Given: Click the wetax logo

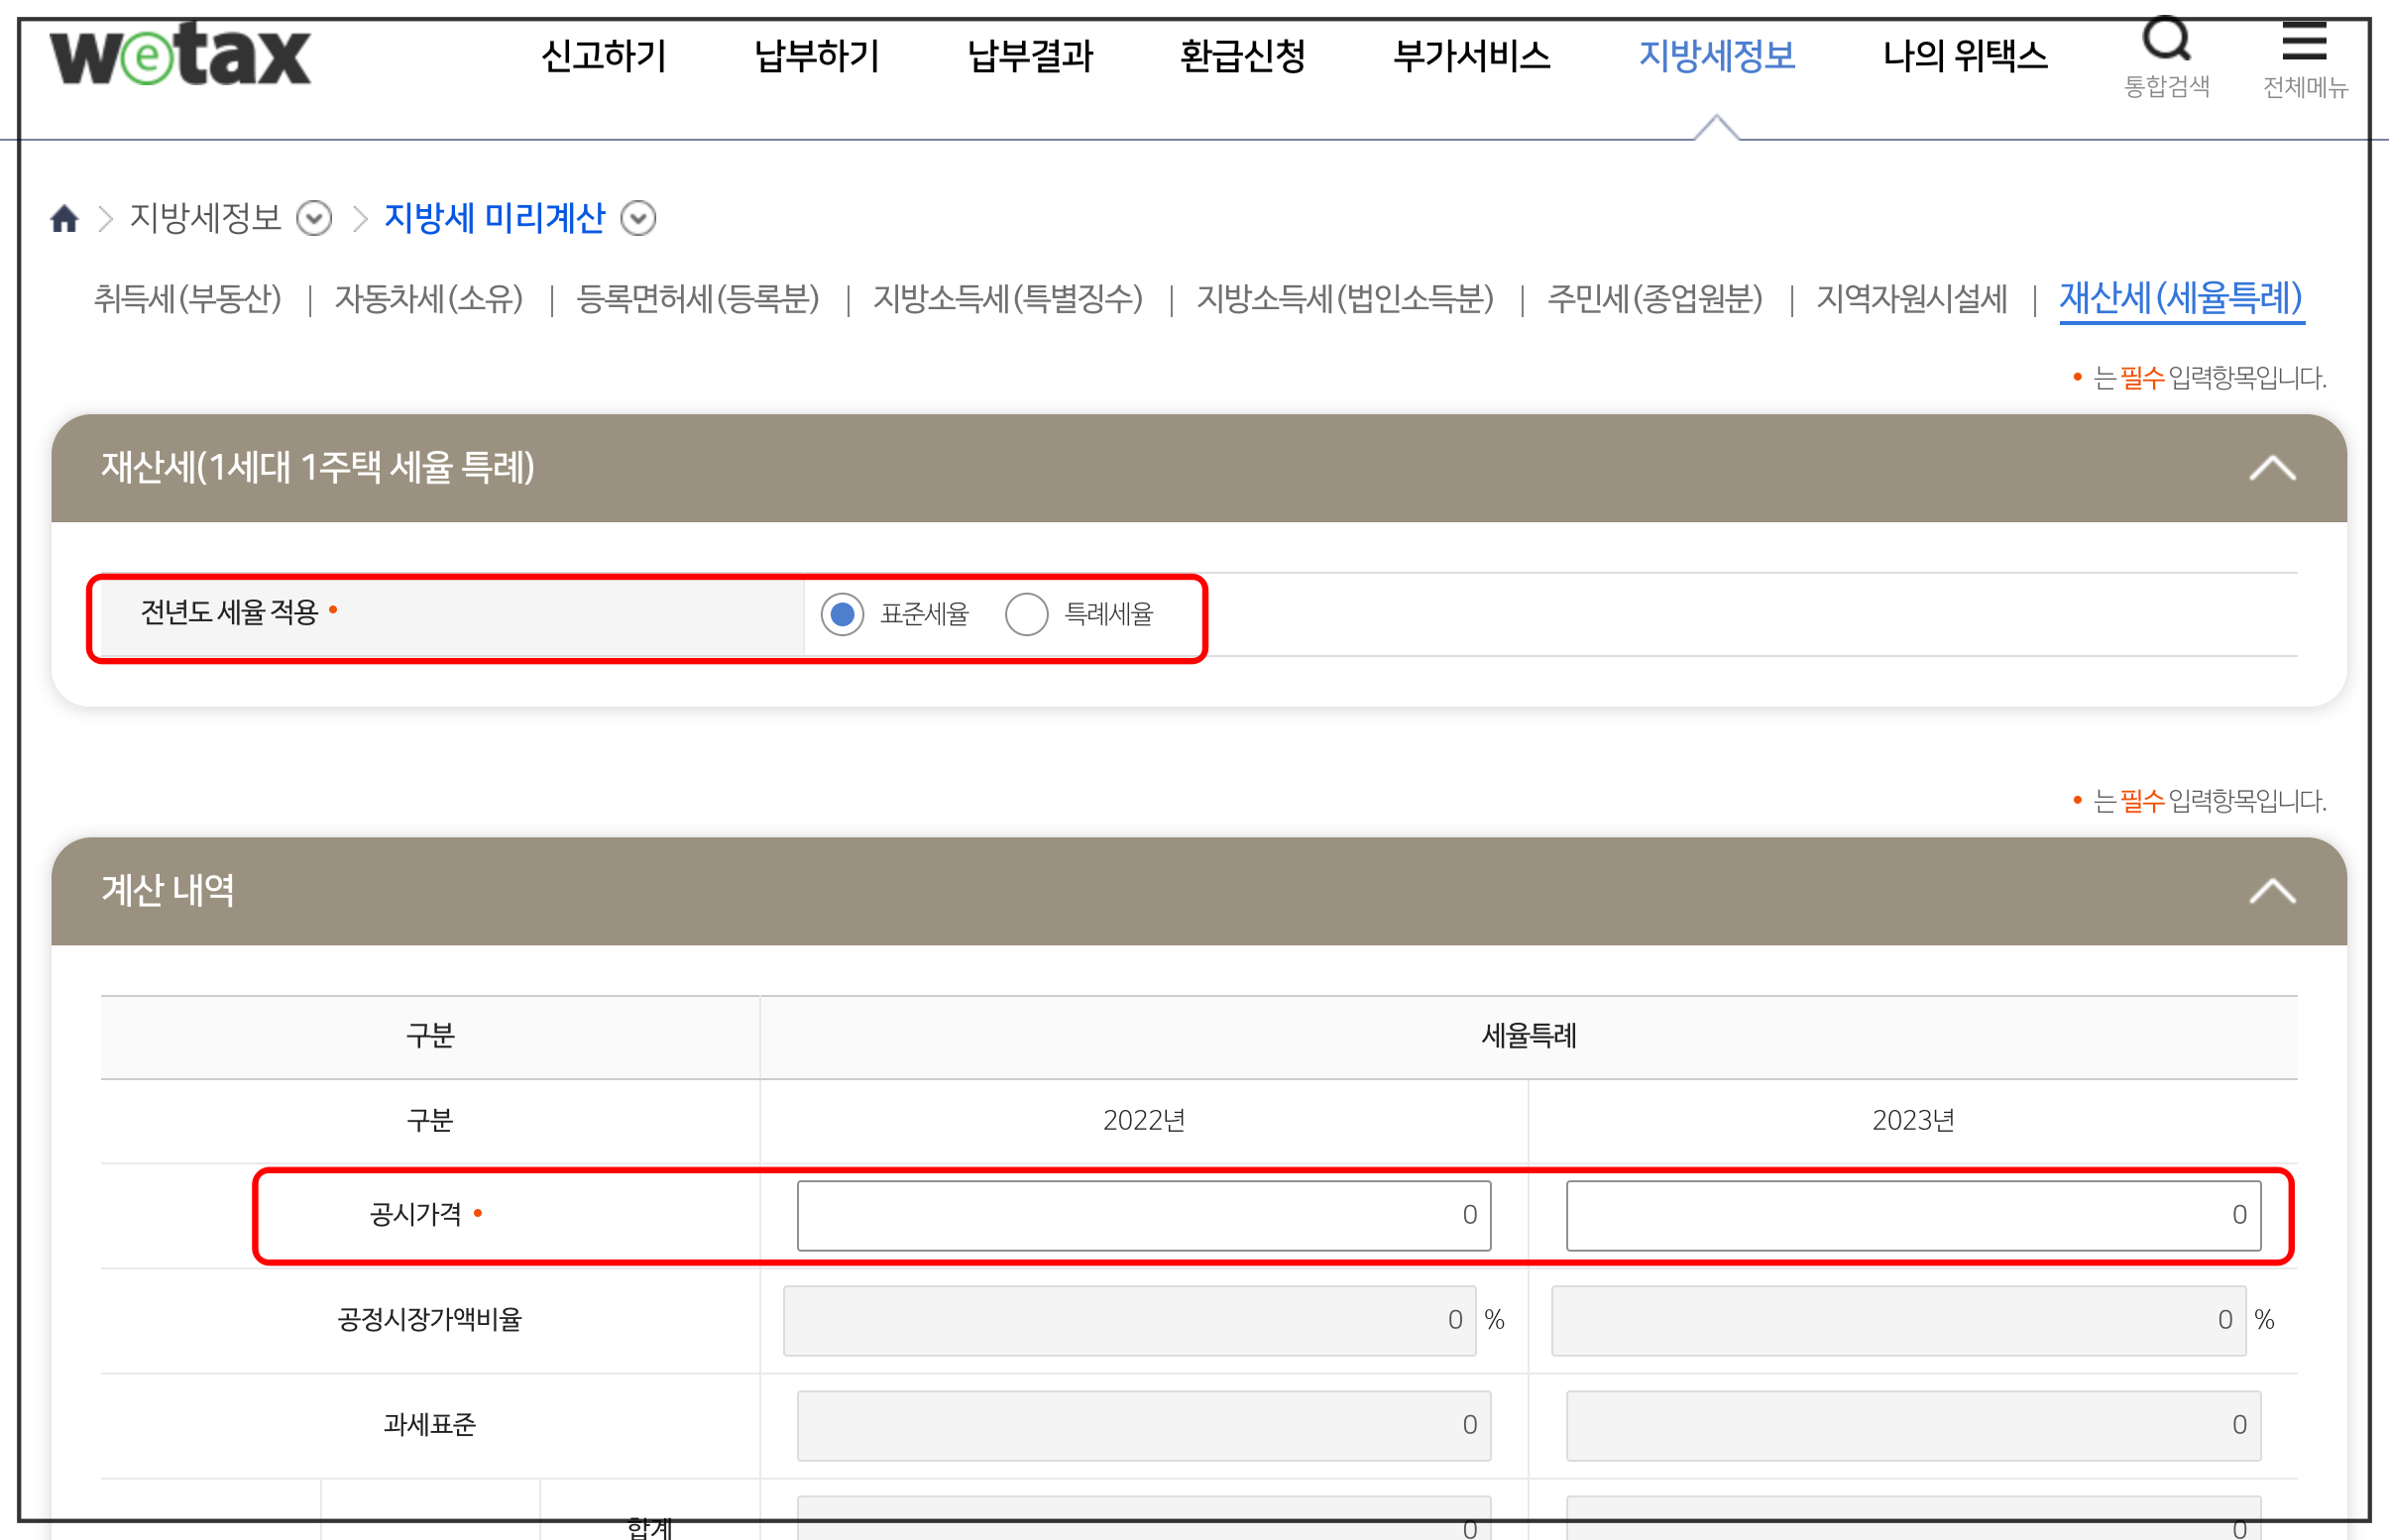Looking at the screenshot, I should tap(180, 55).
